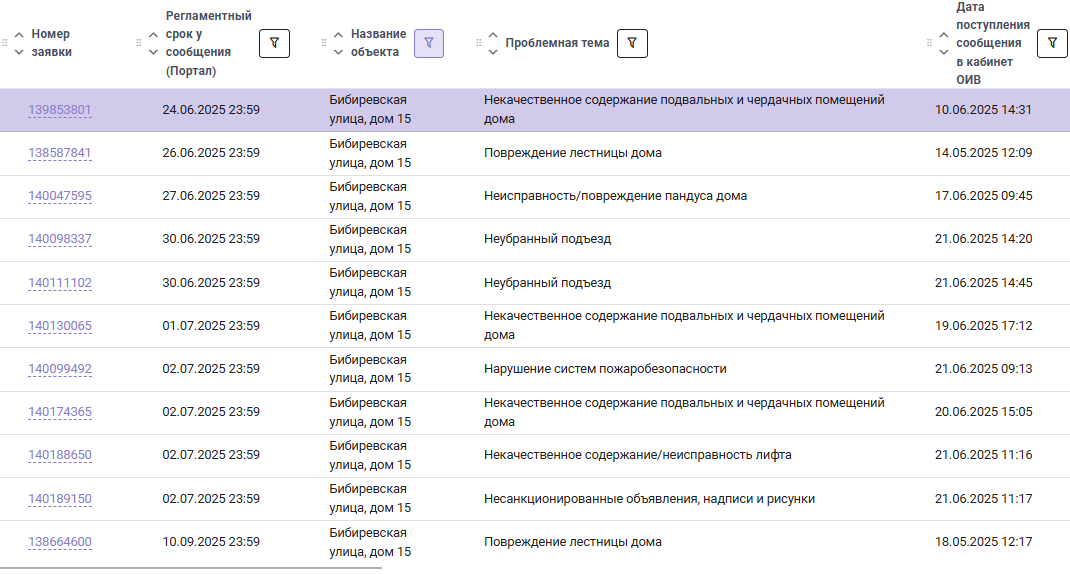Select topic Некачественное содержание/неисправность лифта

pyautogui.click(x=638, y=455)
